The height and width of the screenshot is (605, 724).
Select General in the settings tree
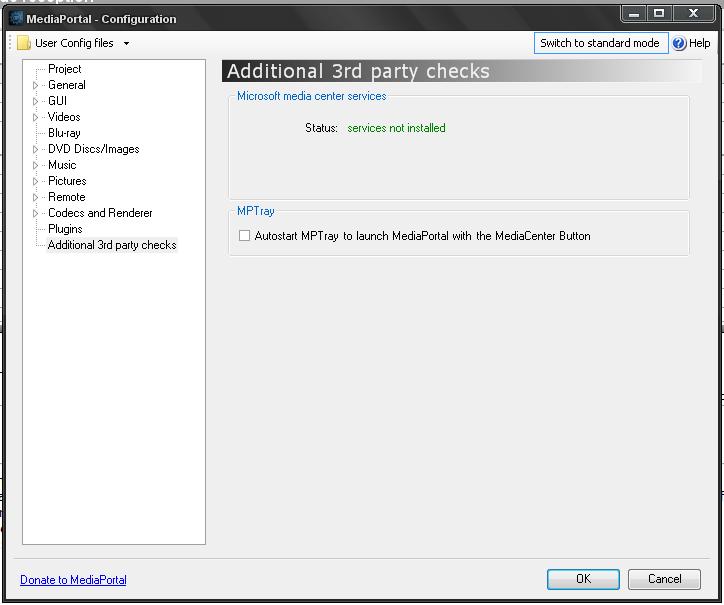66,85
